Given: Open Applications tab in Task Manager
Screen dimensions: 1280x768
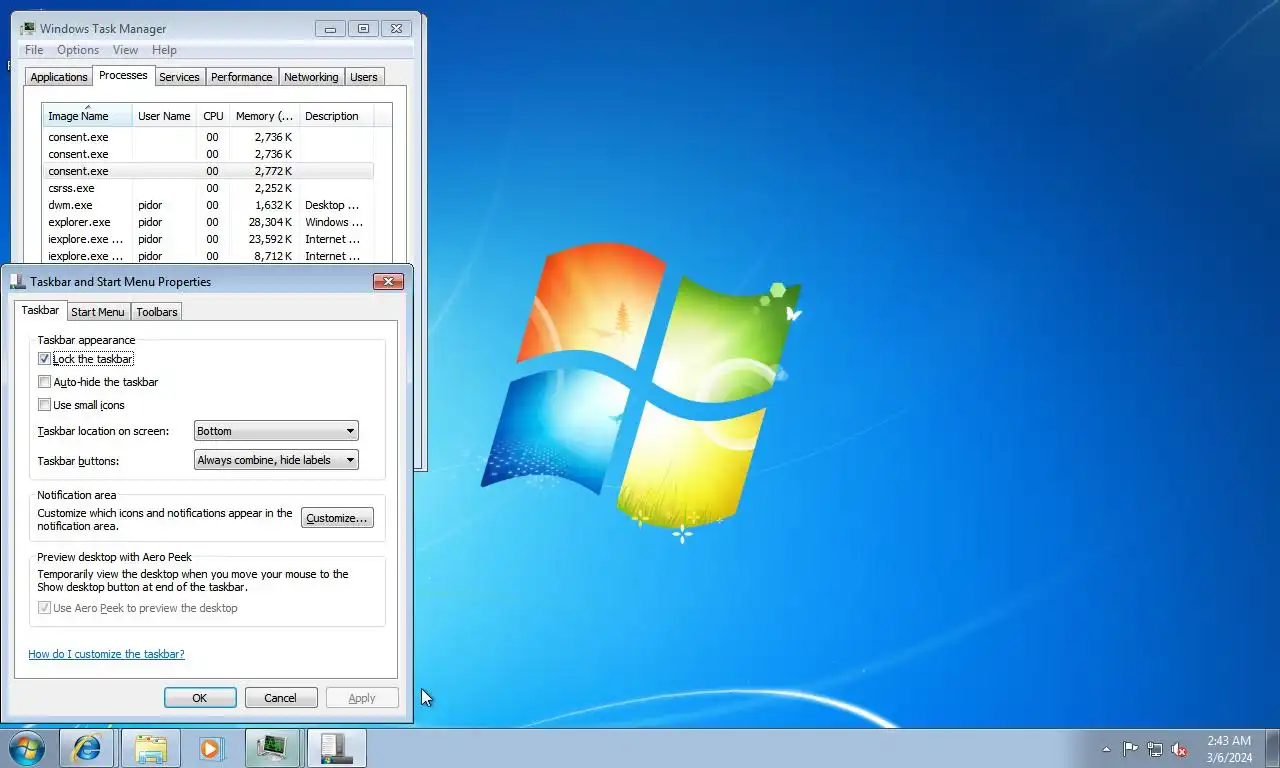Looking at the screenshot, I should coord(59,77).
